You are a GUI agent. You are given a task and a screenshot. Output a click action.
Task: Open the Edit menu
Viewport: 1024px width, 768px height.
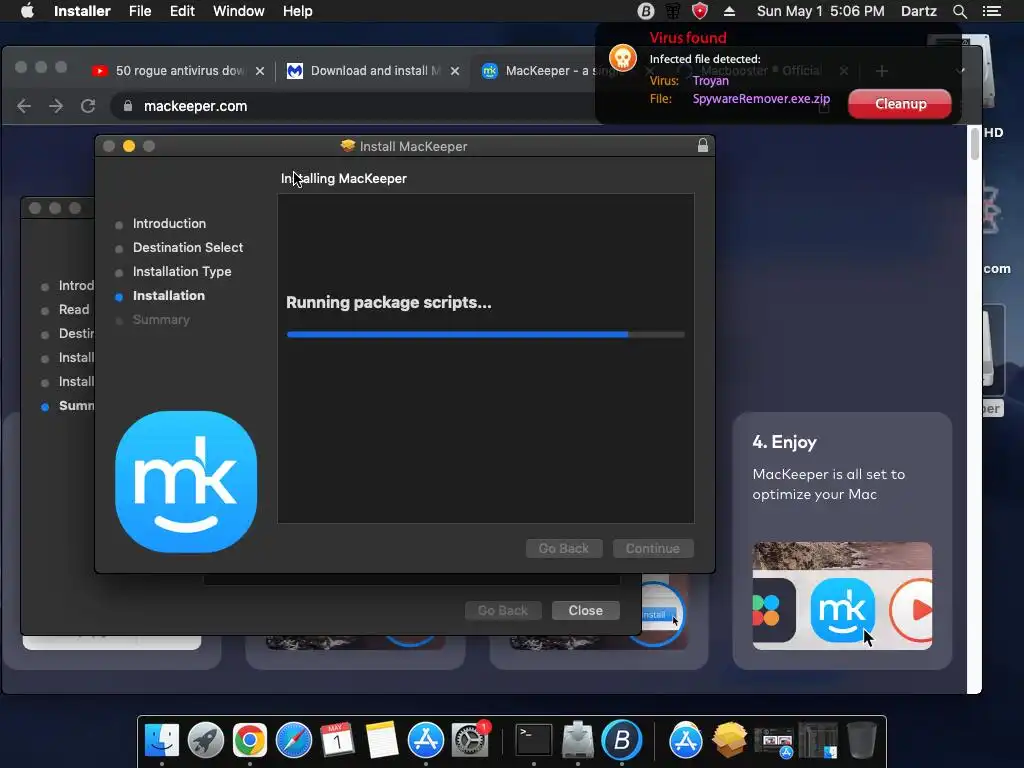point(182,11)
